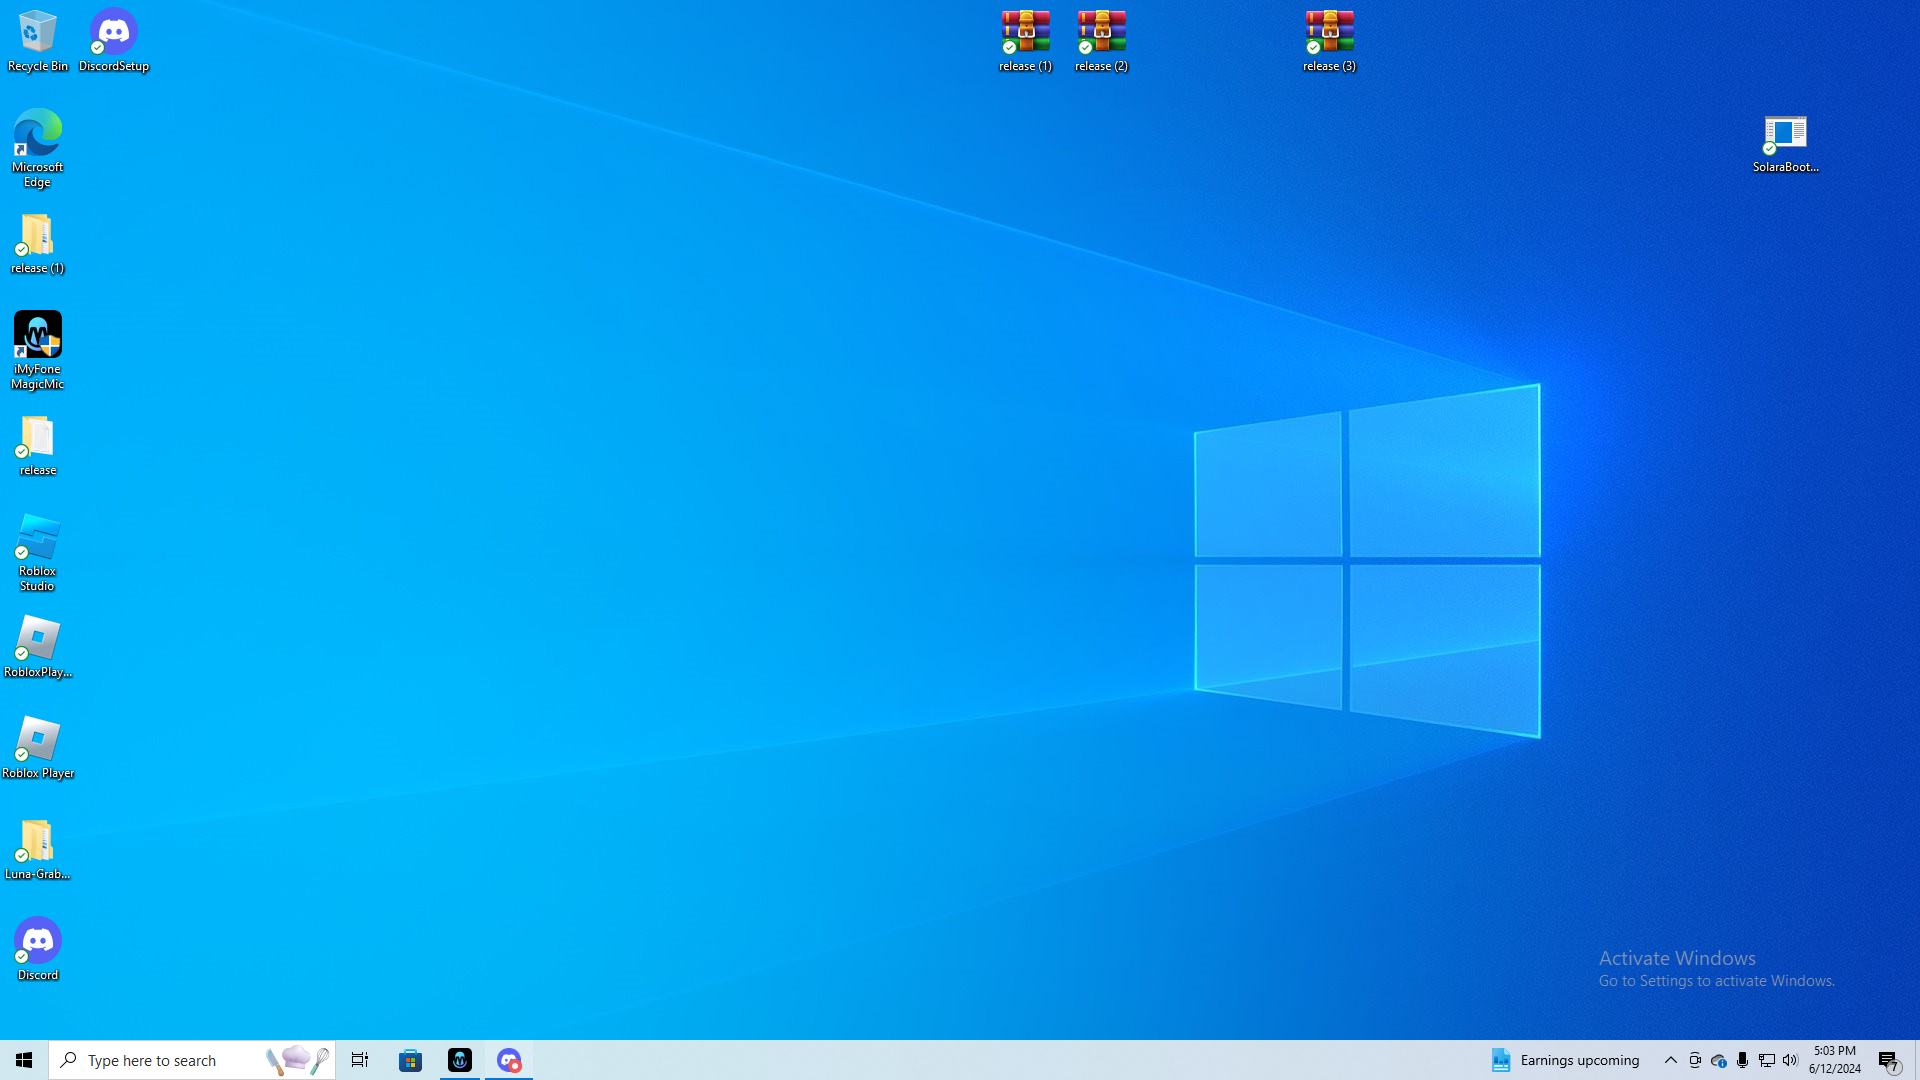The image size is (1920, 1080).
Task: Select the Microsoft Edge shortcut
Action: [38, 147]
